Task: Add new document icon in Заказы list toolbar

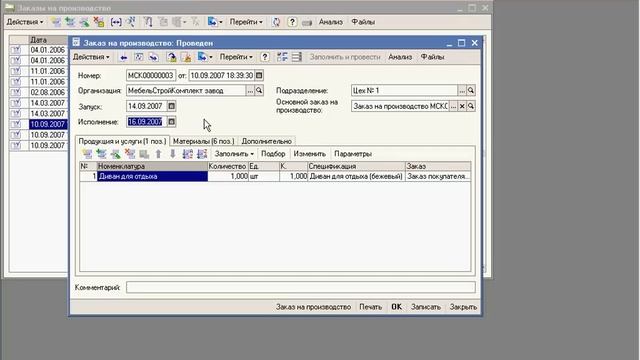Action: coord(56,22)
